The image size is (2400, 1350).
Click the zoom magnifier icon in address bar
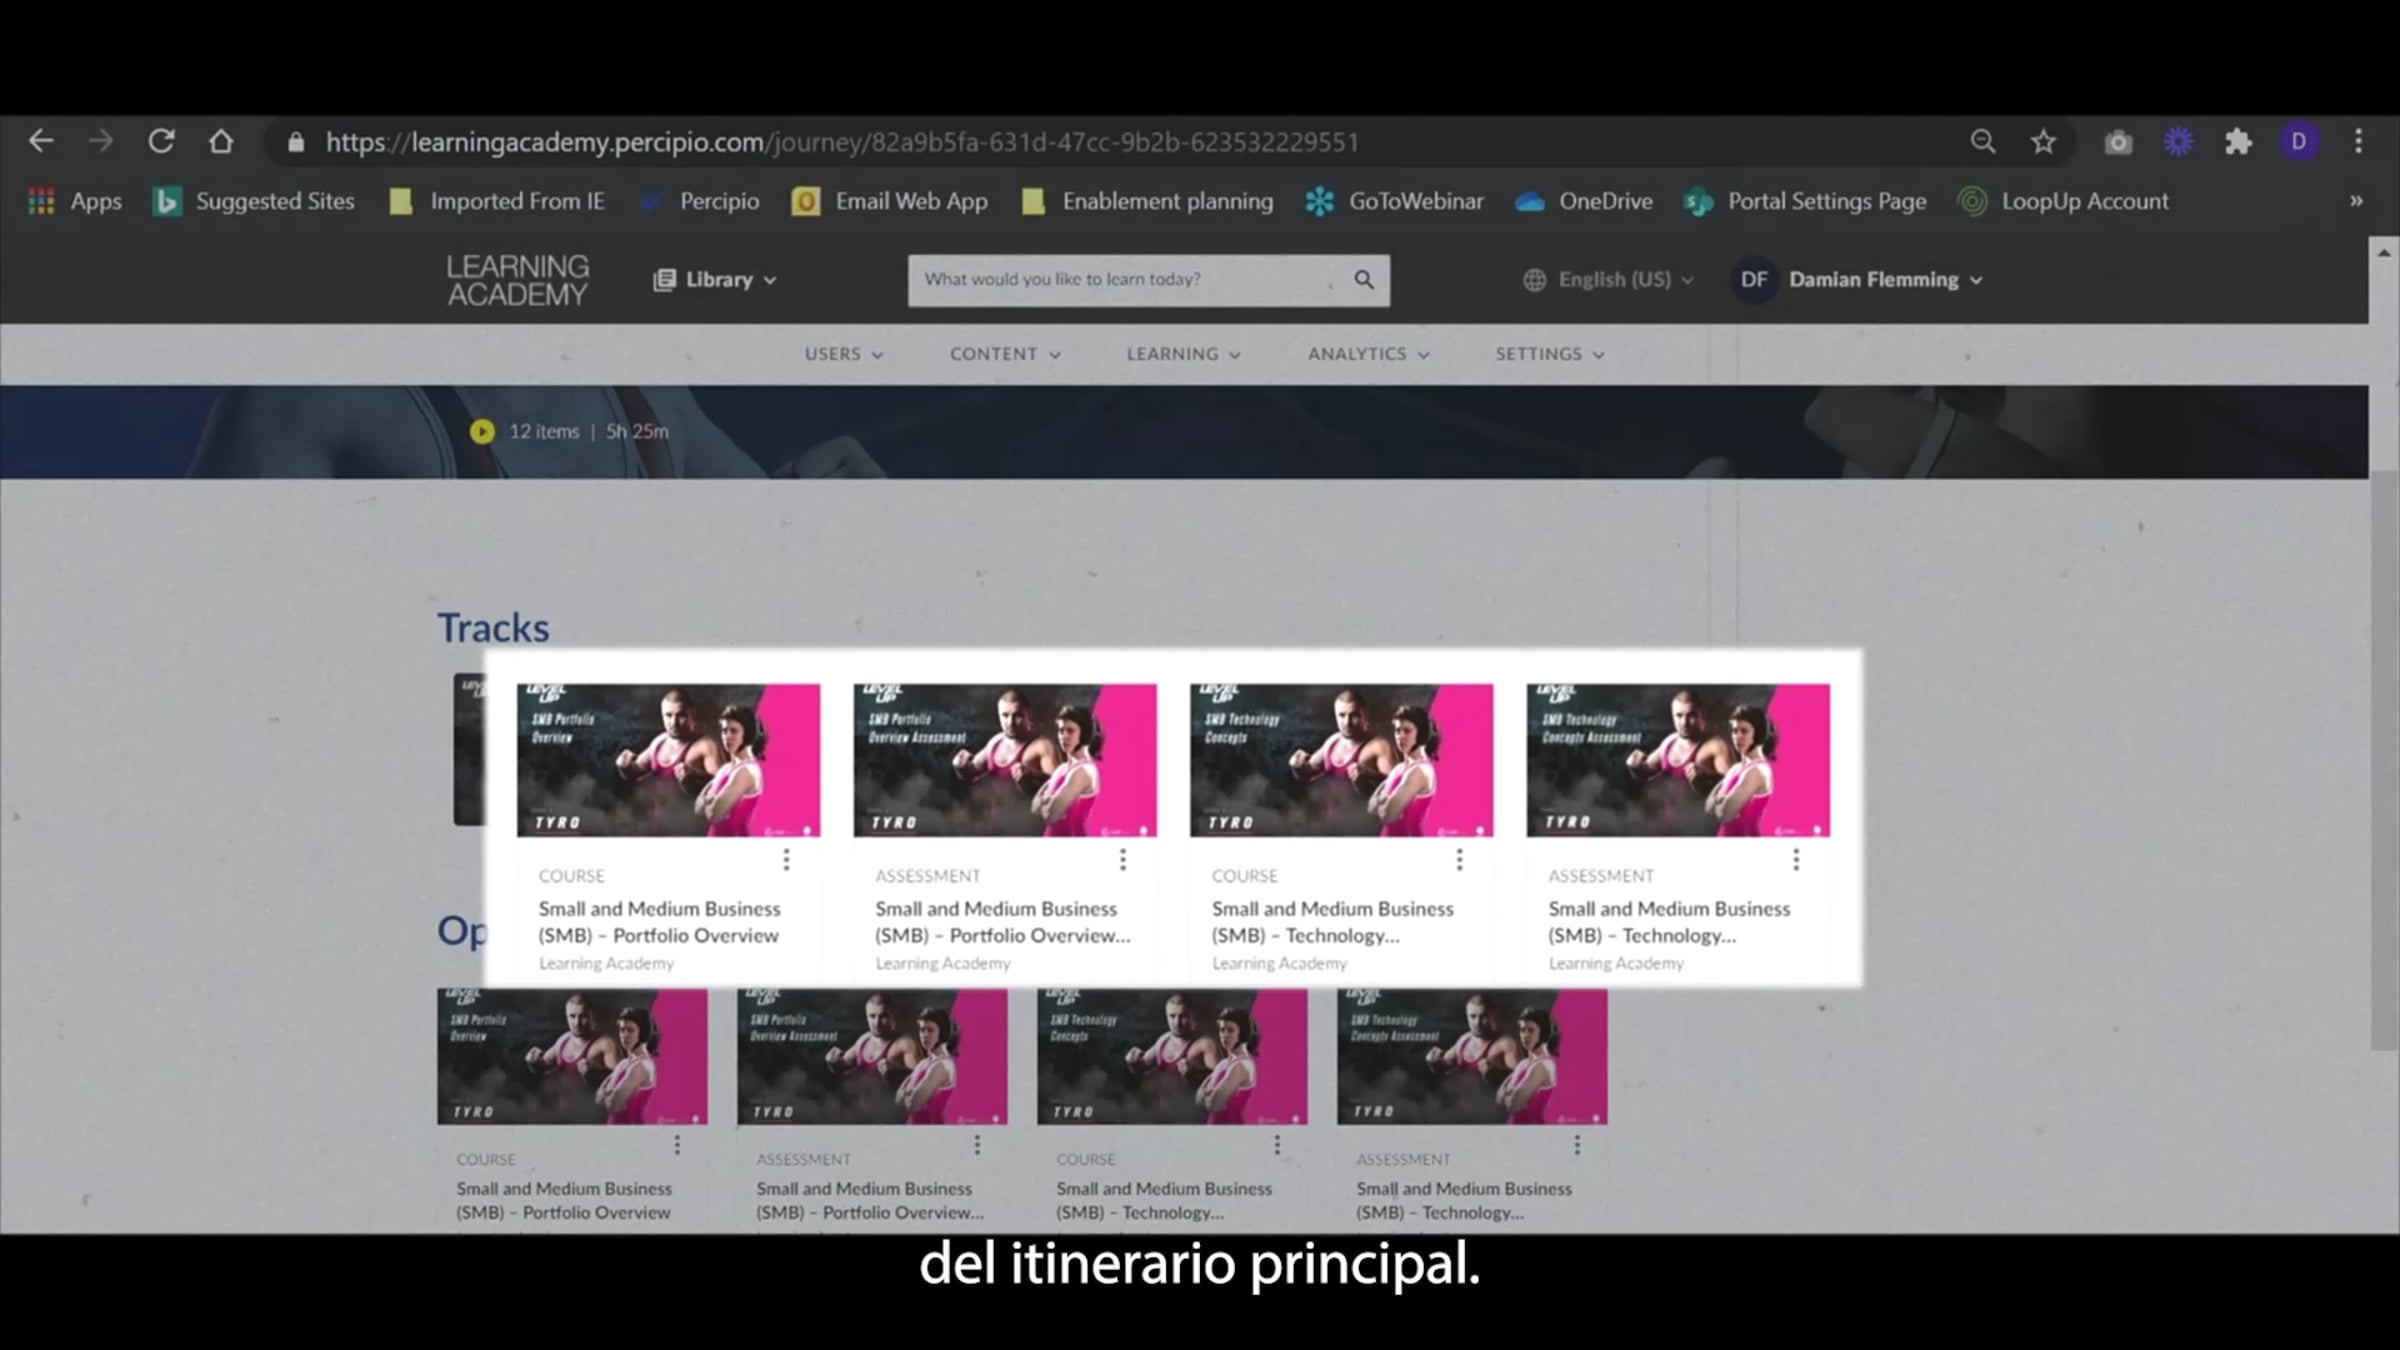click(x=1982, y=142)
